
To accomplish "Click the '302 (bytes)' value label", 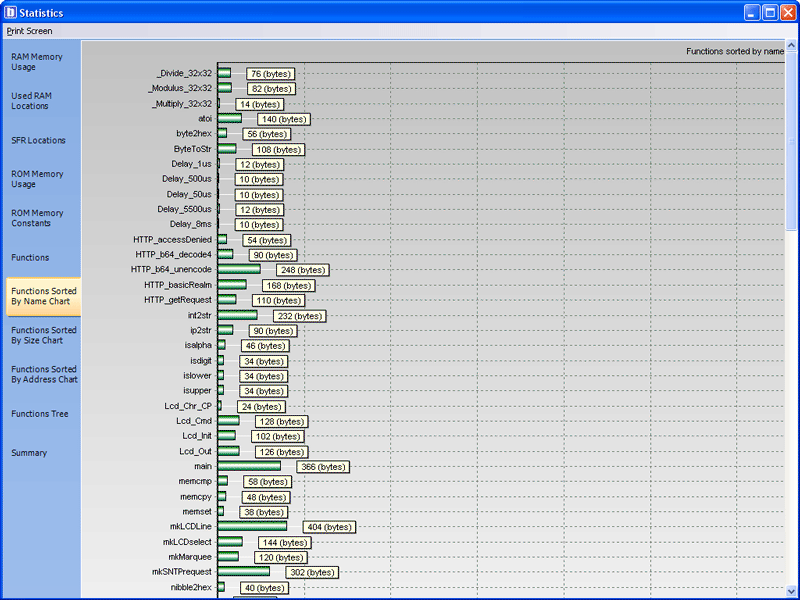I will (x=312, y=572).
